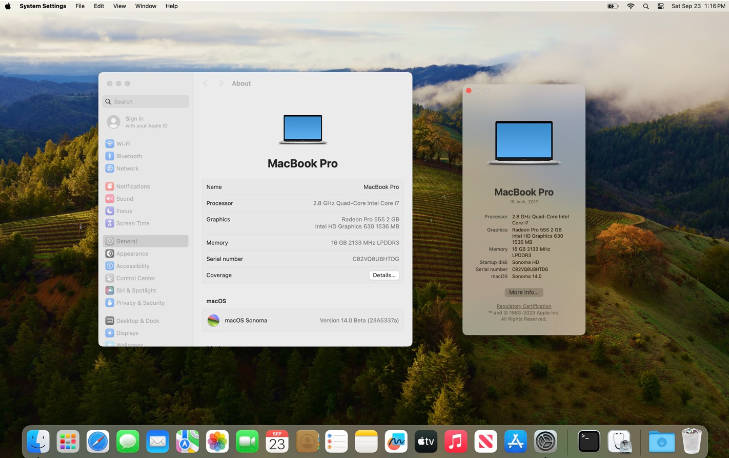Click the Memory value 16 GB 2133 MHz
This screenshot has width=729, height=458.
tap(365, 243)
